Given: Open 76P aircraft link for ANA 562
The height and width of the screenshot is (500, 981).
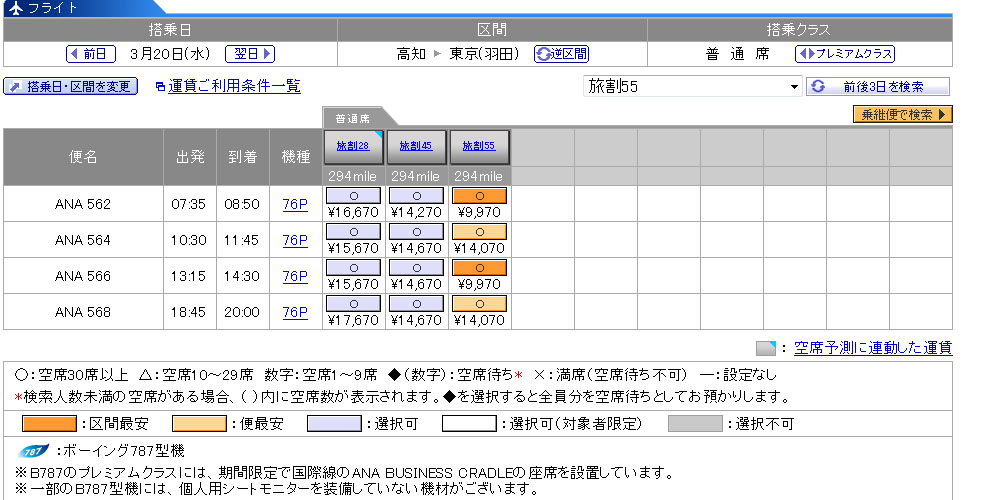Looking at the screenshot, I should coord(295,204).
